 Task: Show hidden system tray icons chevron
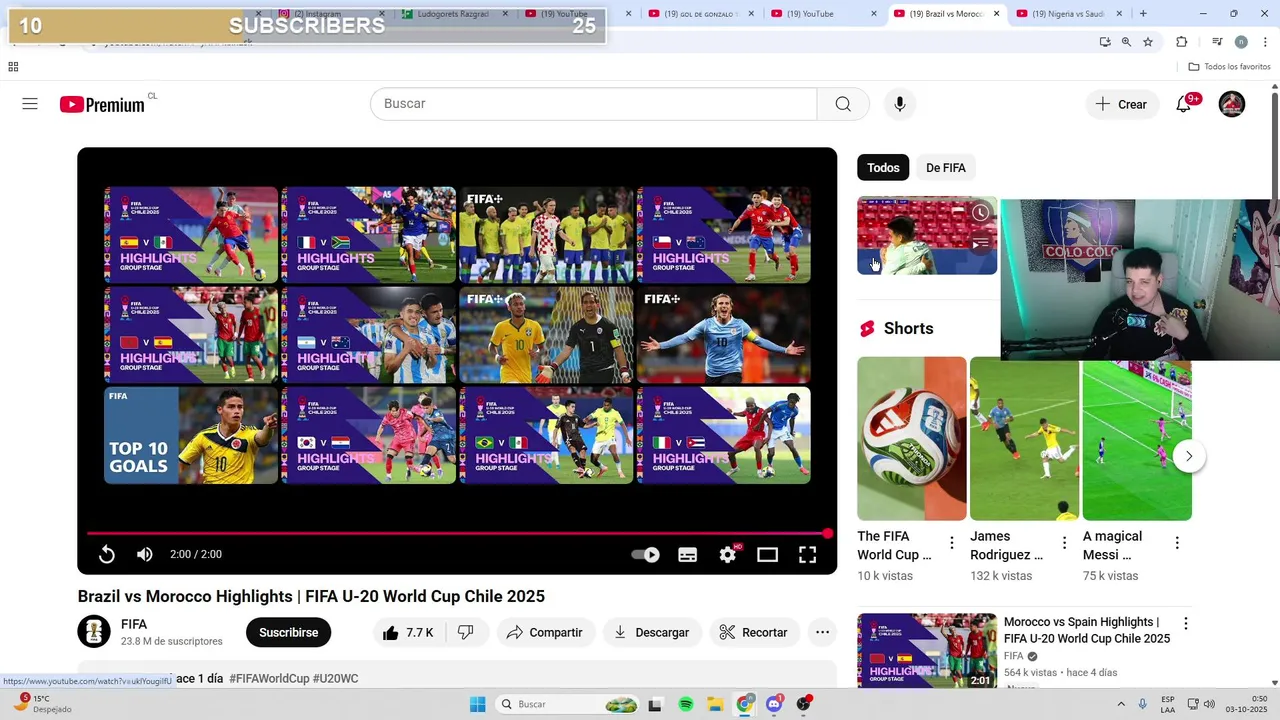point(1121,704)
